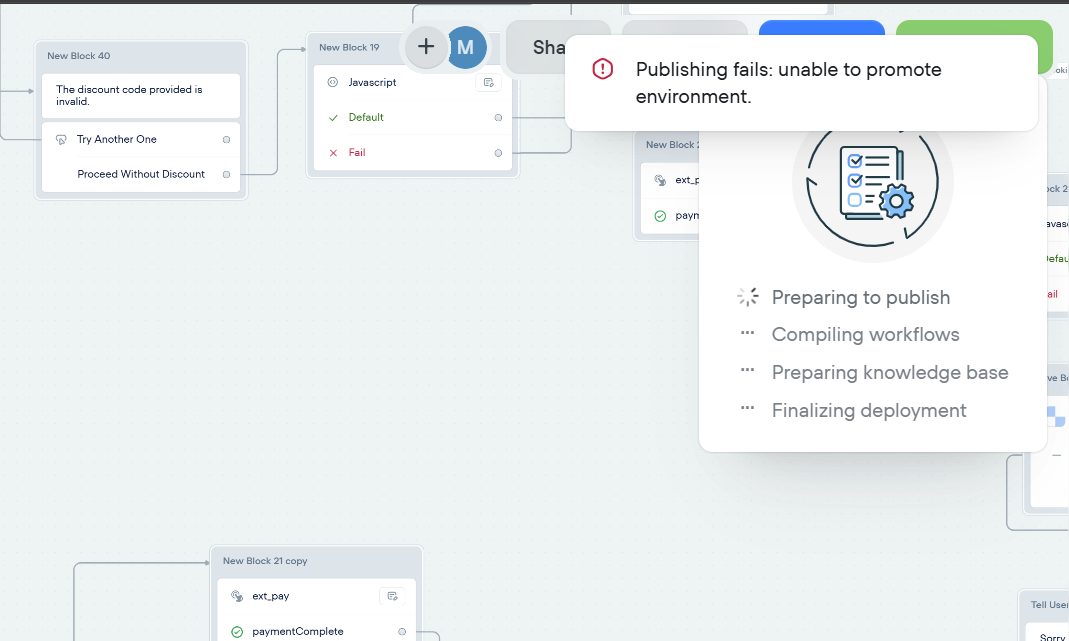The height and width of the screenshot is (641, 1069).
Task: Click the ext_pay icon in New Block 2
Action: coord(660,180)
